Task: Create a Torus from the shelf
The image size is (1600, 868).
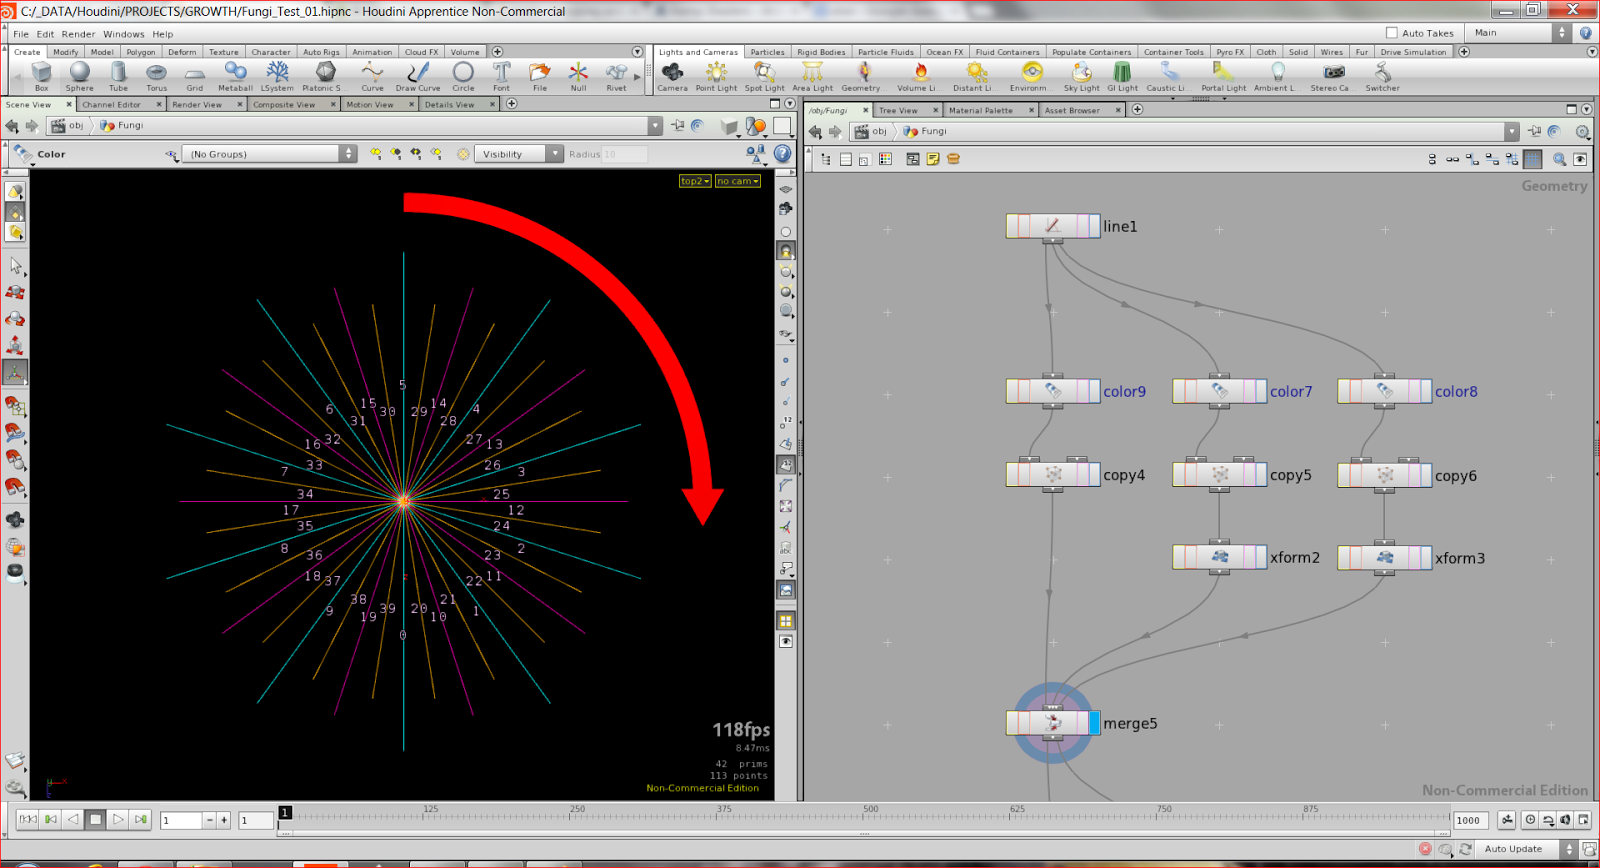Action: (157, 76)
